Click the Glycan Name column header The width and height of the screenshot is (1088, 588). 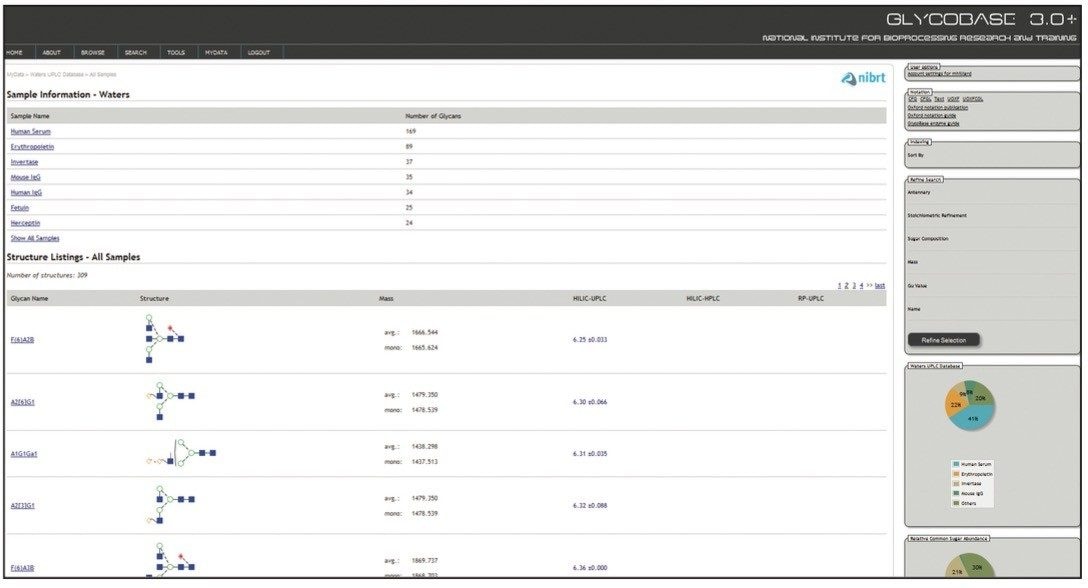29,299
